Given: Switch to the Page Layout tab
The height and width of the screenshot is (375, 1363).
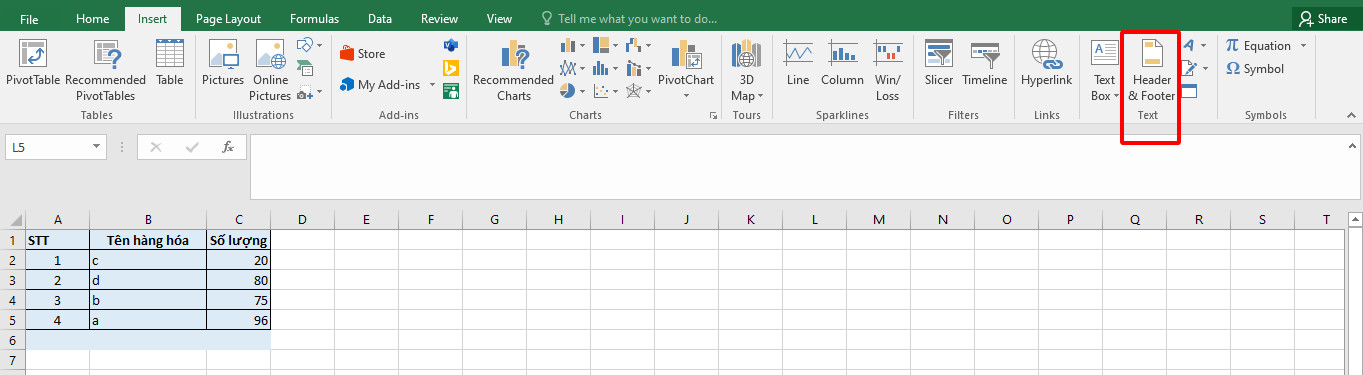Looking at the screenshot, I should (x=228, y=19).
